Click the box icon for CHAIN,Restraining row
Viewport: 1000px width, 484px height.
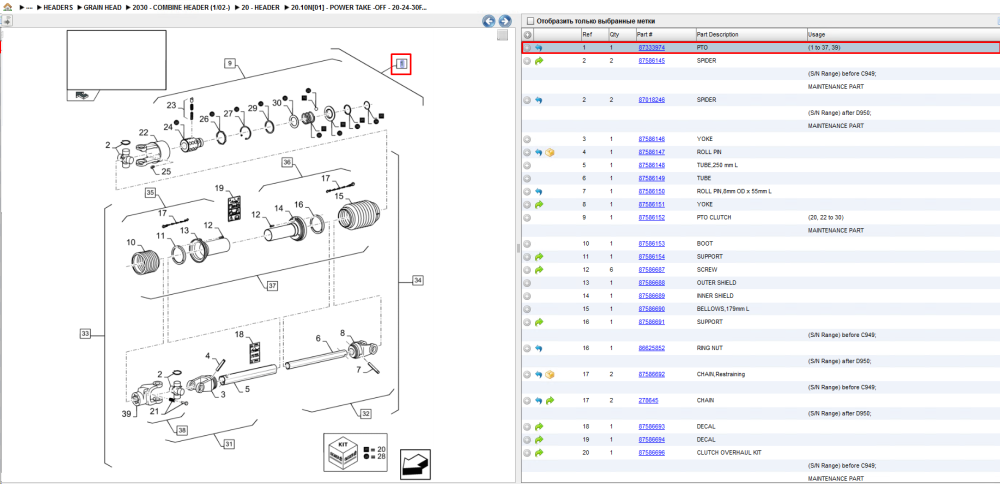point(550,374)
